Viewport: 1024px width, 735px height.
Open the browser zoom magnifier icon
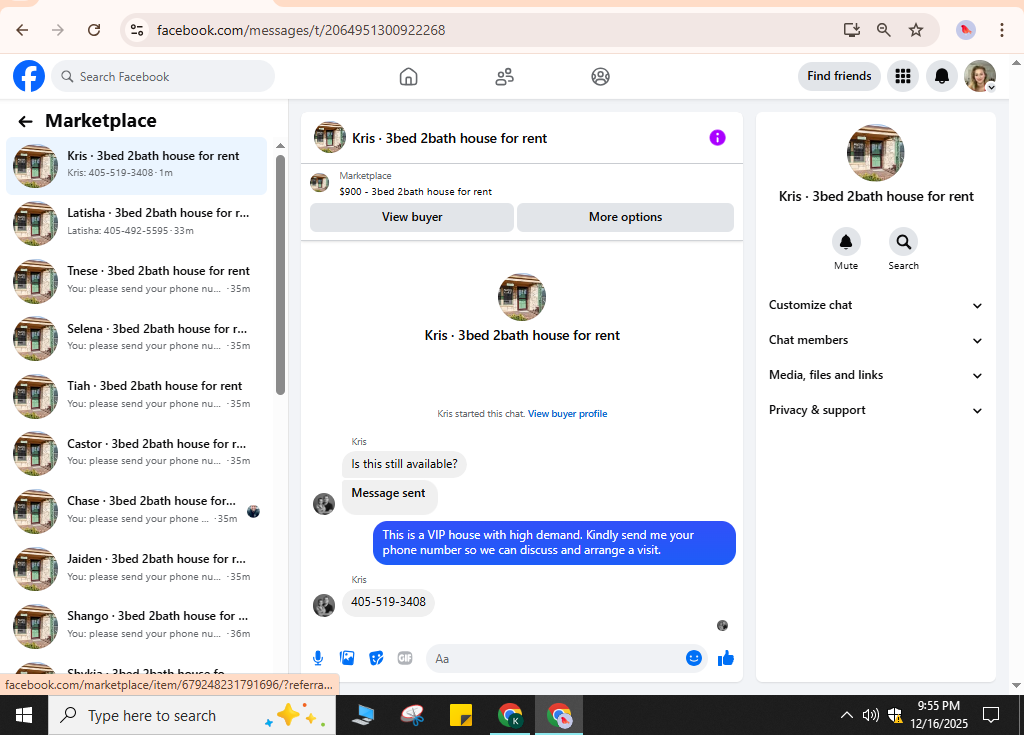(883, 30)
